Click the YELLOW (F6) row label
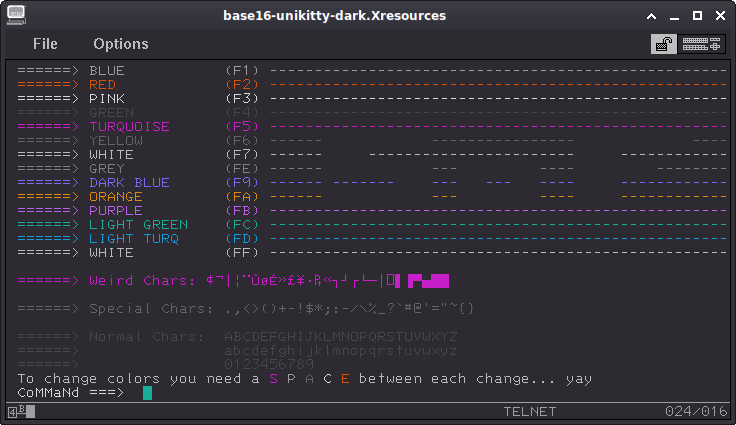 tap(116, 140)
